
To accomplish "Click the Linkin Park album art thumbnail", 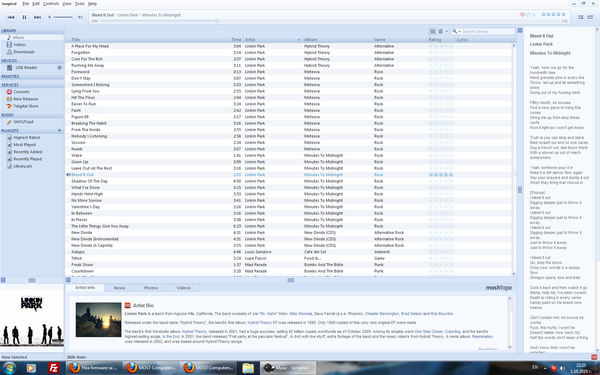I will [x=32, y=319].
